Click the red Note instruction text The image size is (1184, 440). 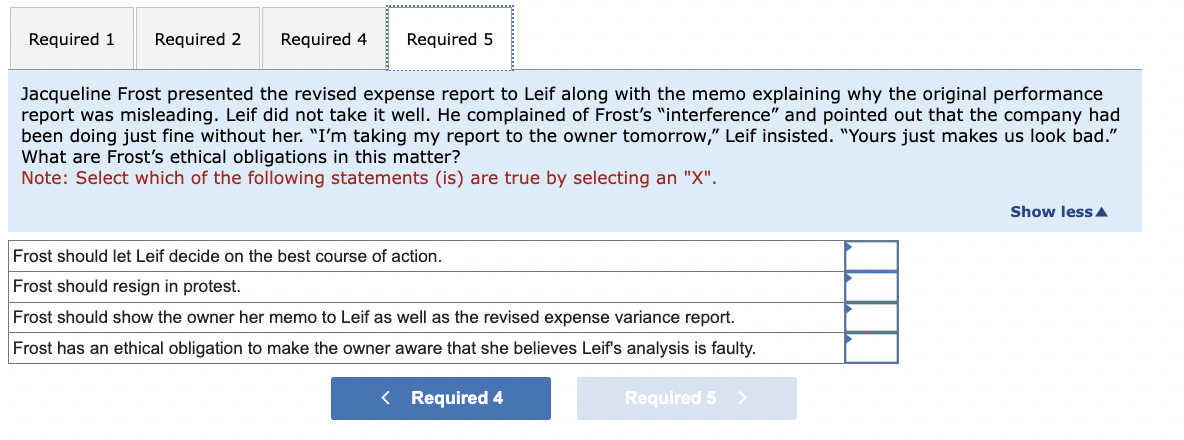369,179
